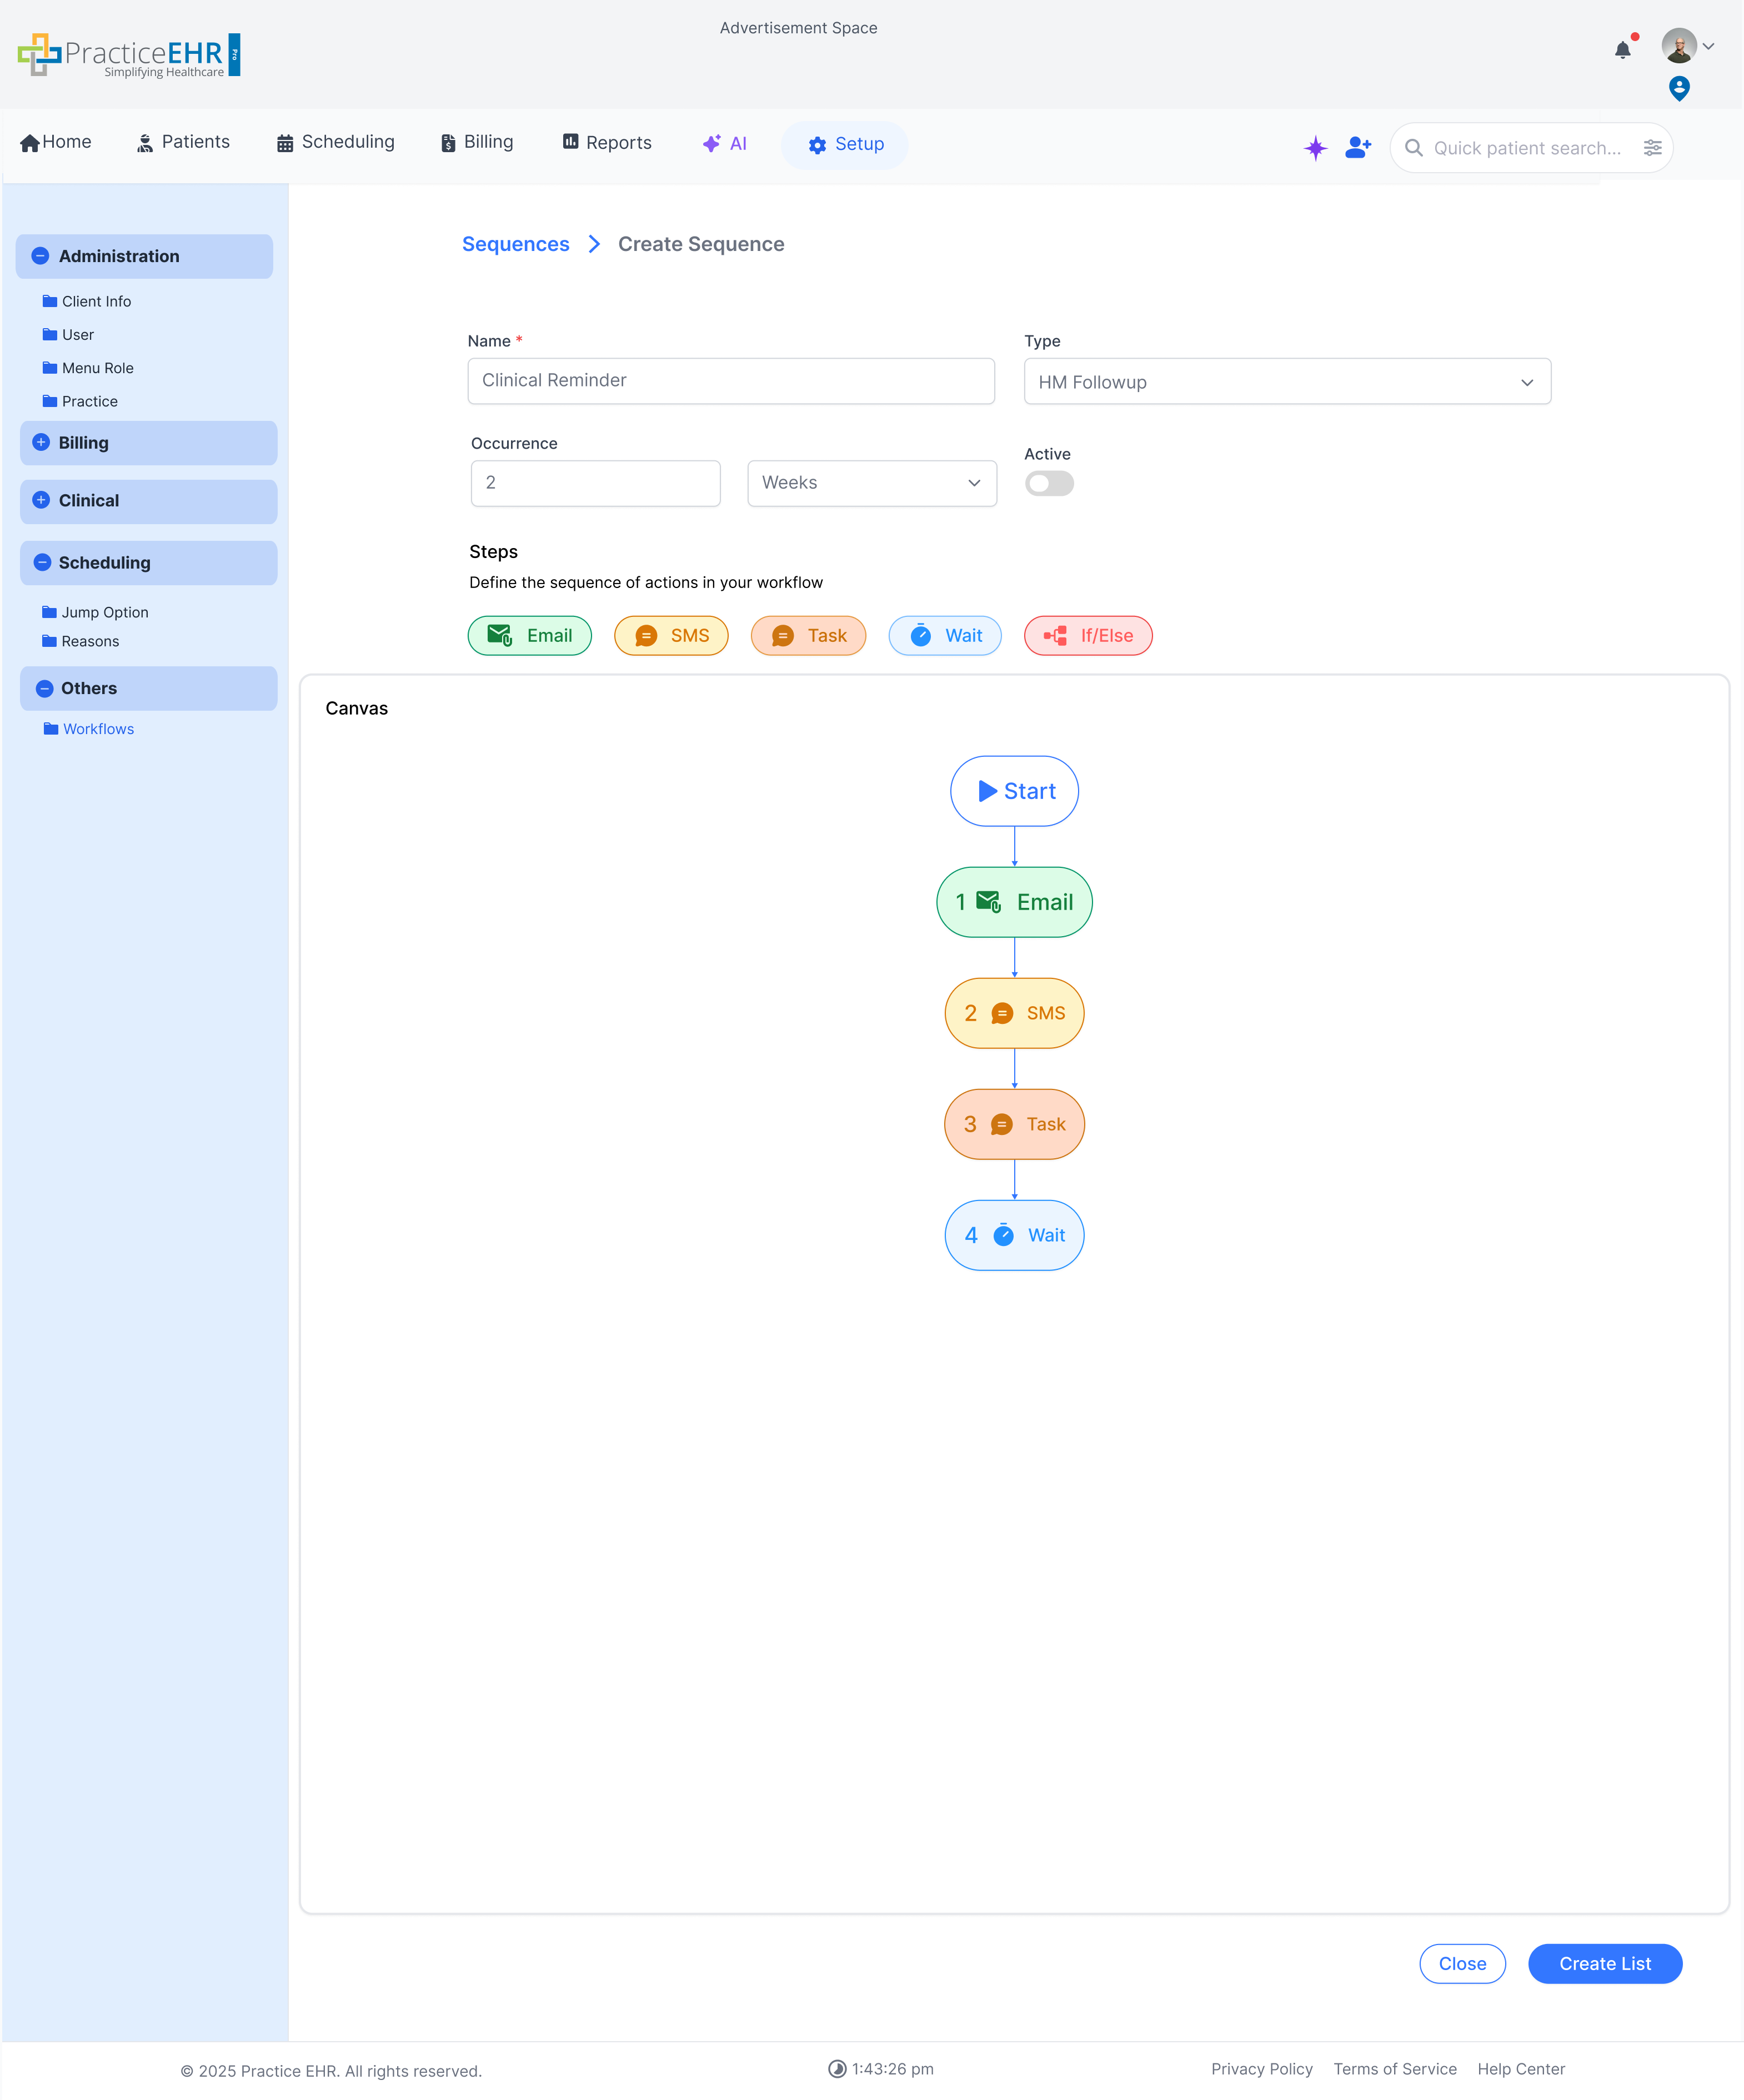Click the purple AI sparkle icon
Viewport: 1744px width, 2100px height.
click(x=1315, y=148)
